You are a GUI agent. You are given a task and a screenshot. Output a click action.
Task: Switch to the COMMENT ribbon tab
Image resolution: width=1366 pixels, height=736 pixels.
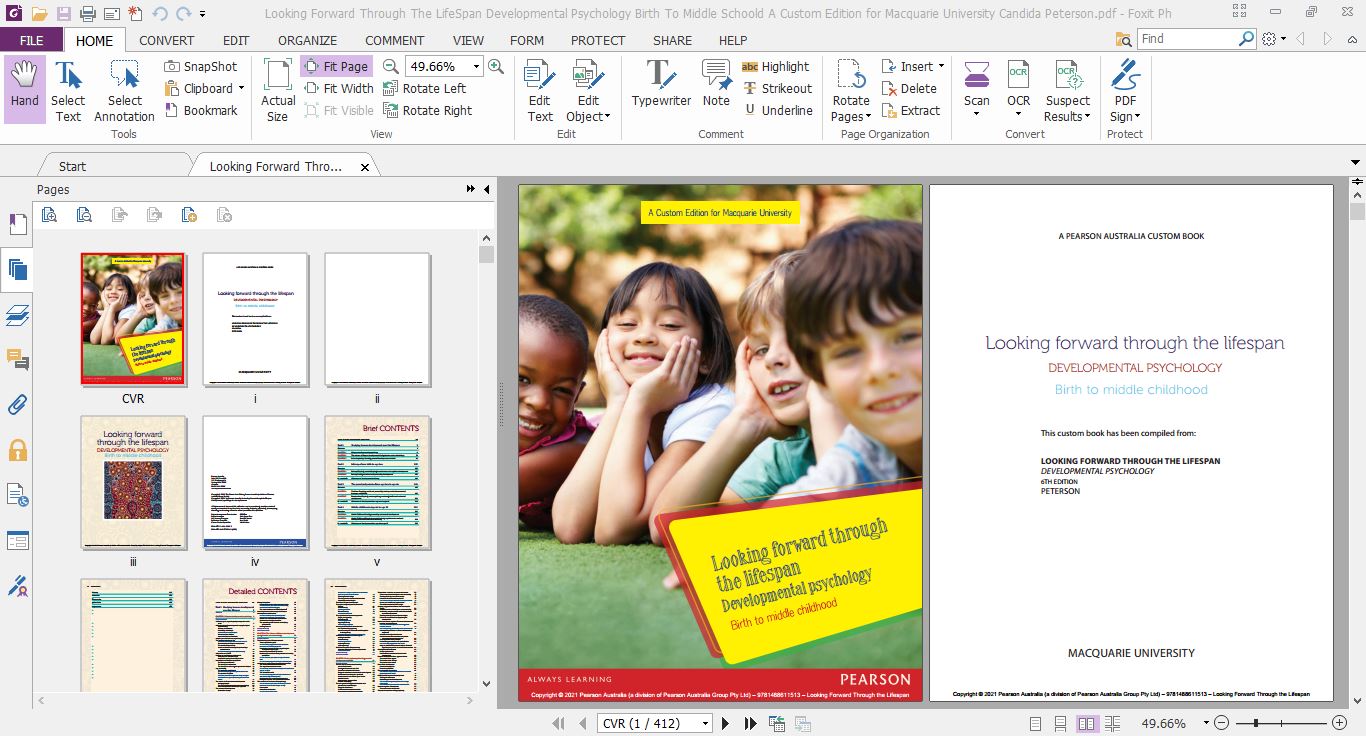(x=394, y=40)
